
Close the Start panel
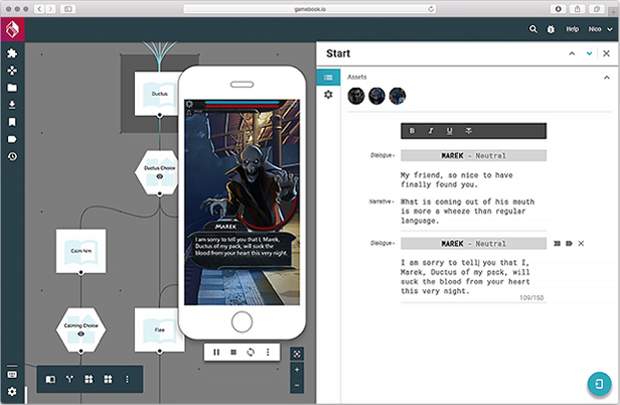pyautogui.click(x=606, y=53)
